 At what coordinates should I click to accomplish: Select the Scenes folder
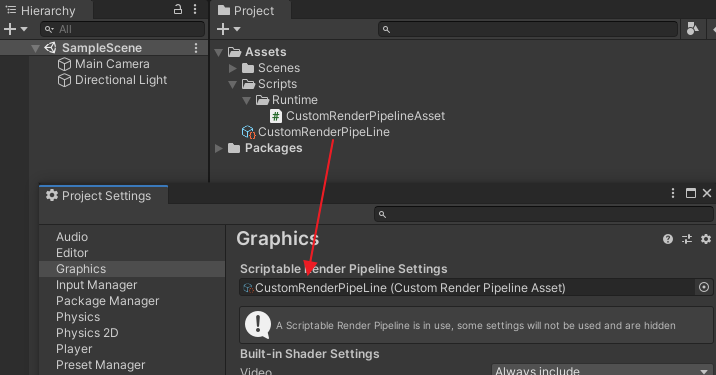pyautogui.click(x=279, y=68)
